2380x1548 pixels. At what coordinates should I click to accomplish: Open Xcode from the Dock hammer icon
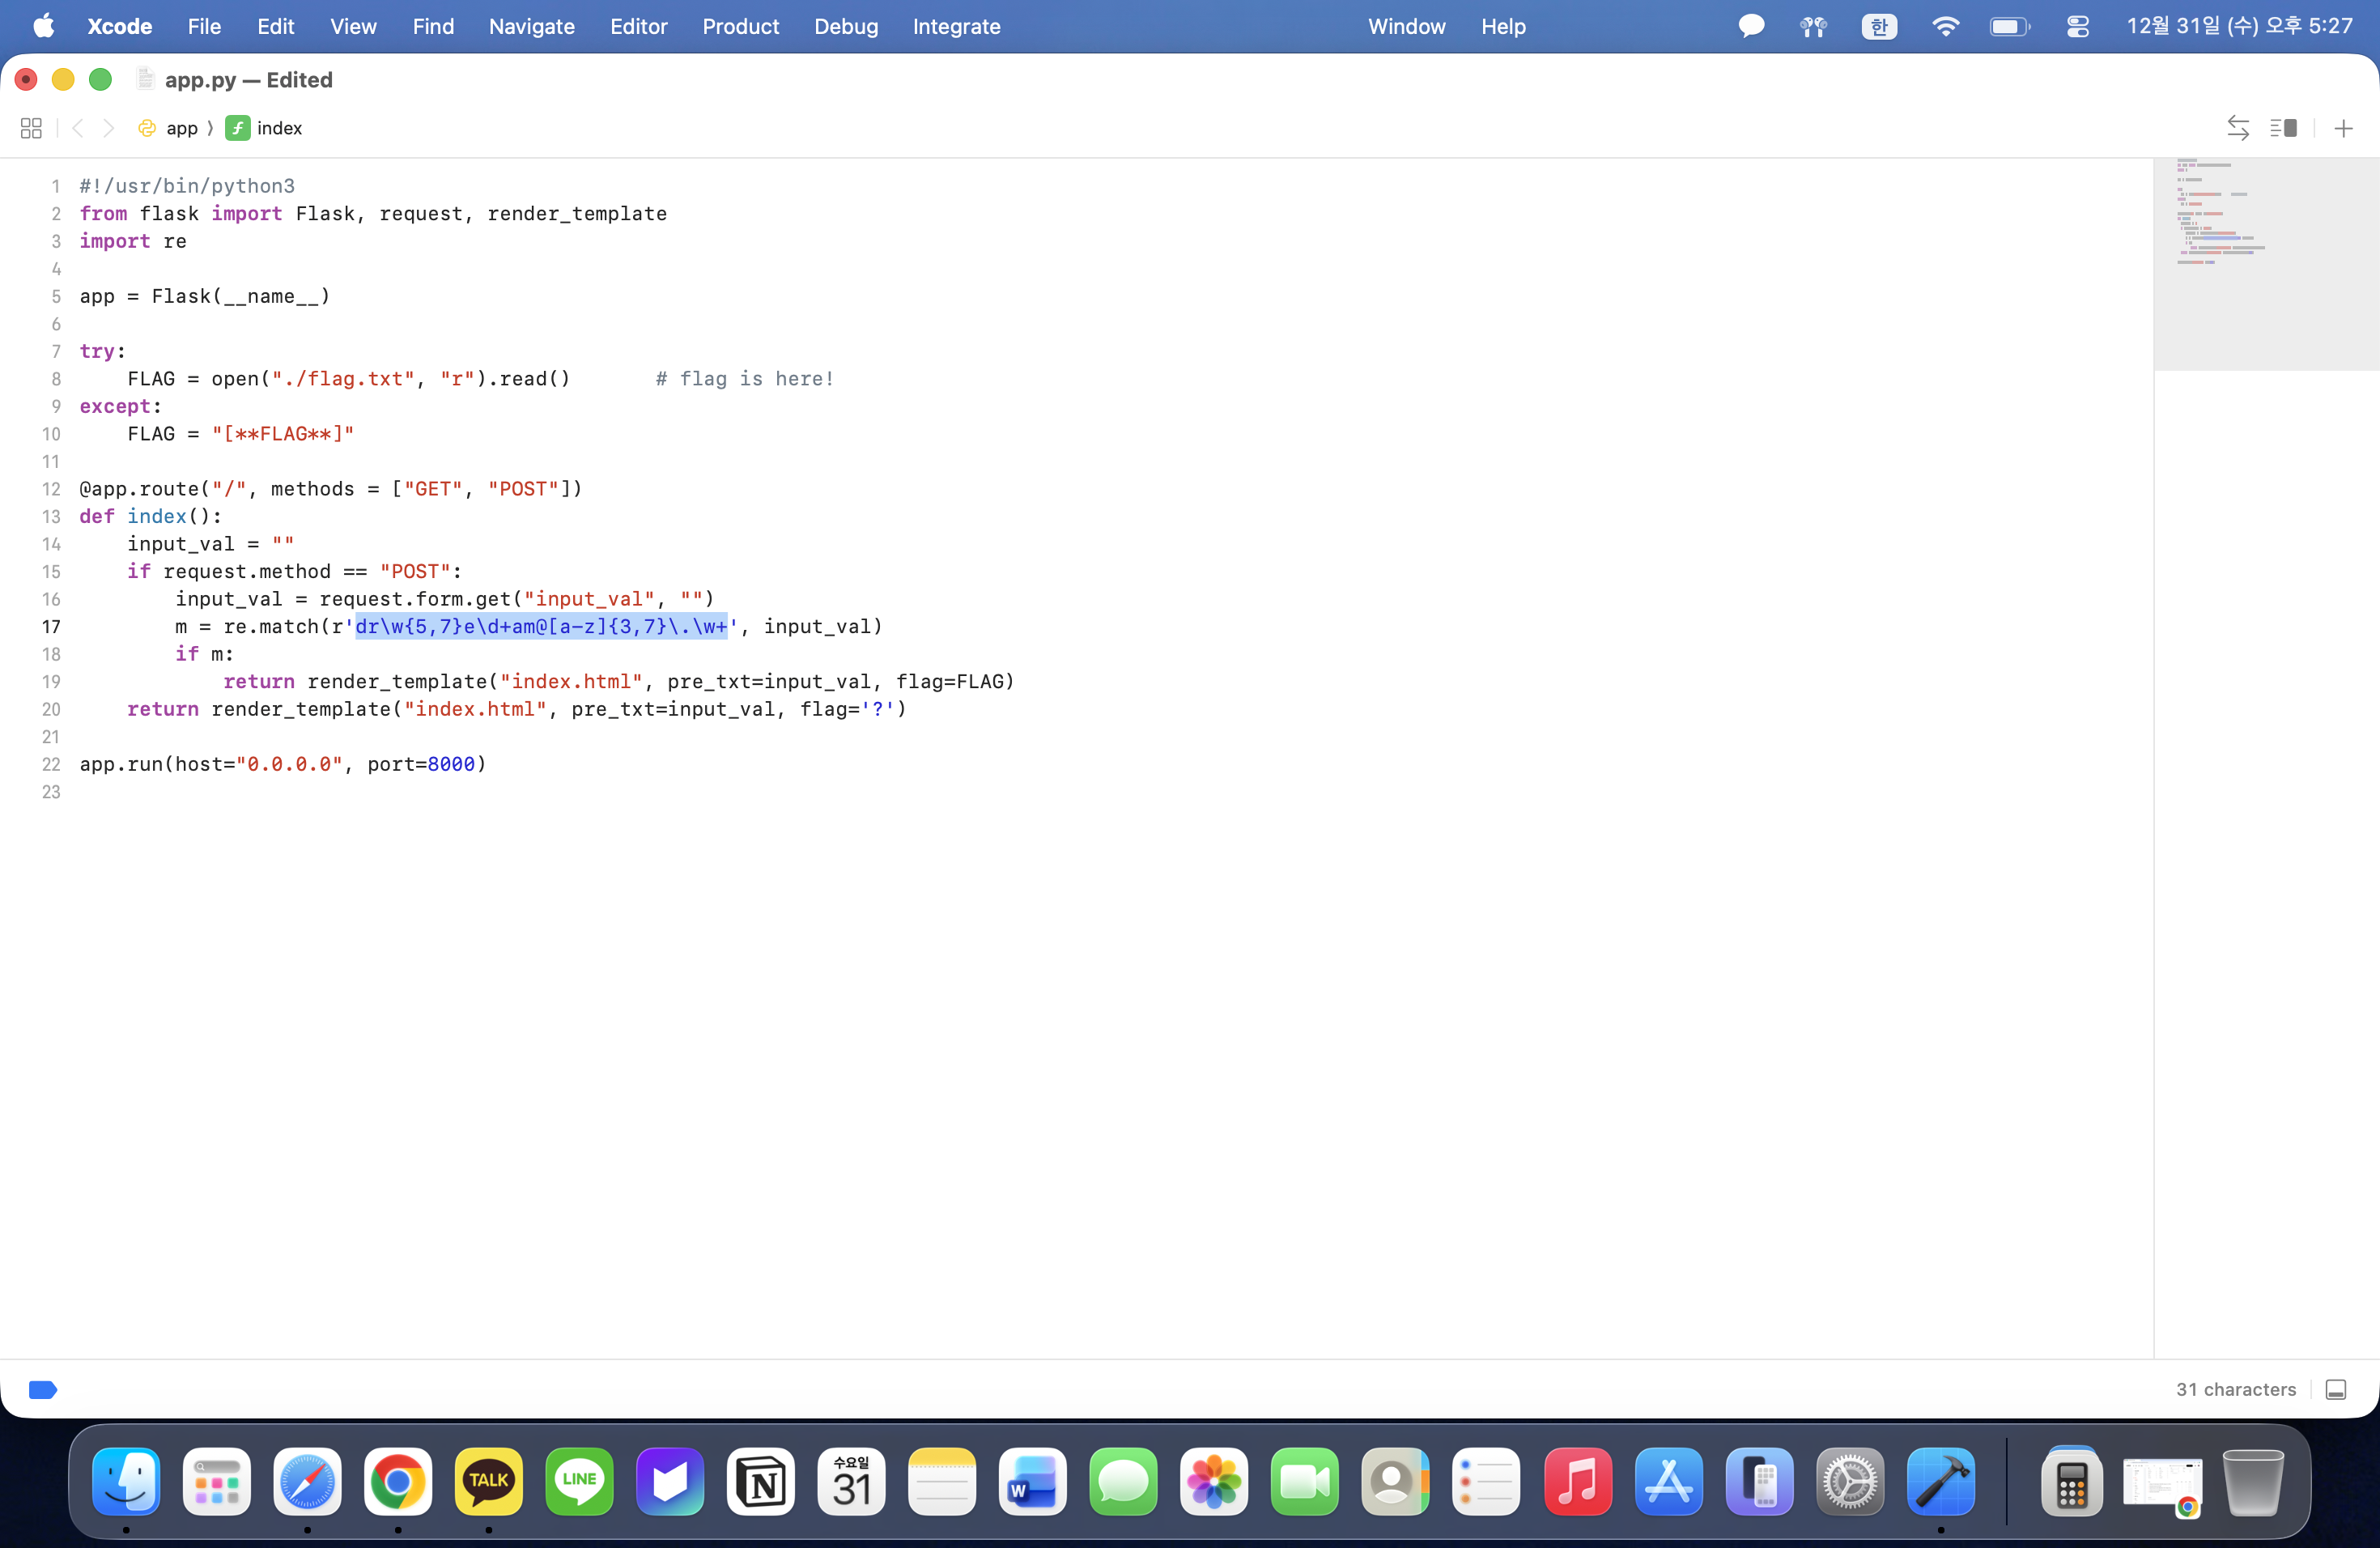1940,1481
